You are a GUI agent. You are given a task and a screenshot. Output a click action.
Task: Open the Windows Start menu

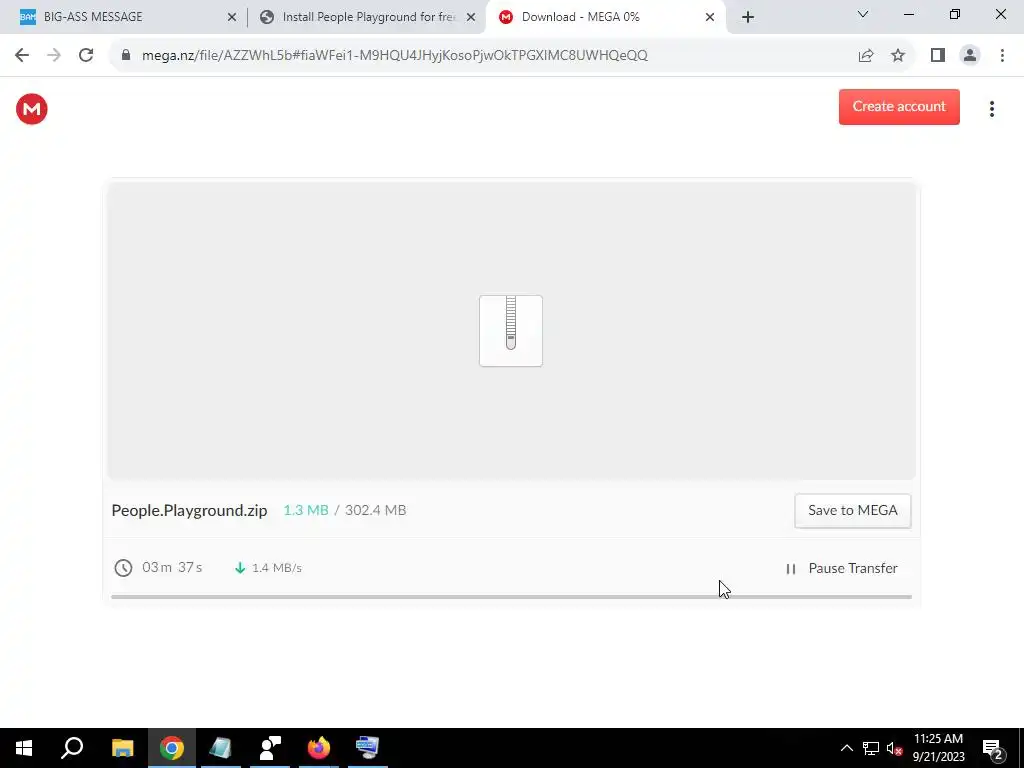point(24,748)
